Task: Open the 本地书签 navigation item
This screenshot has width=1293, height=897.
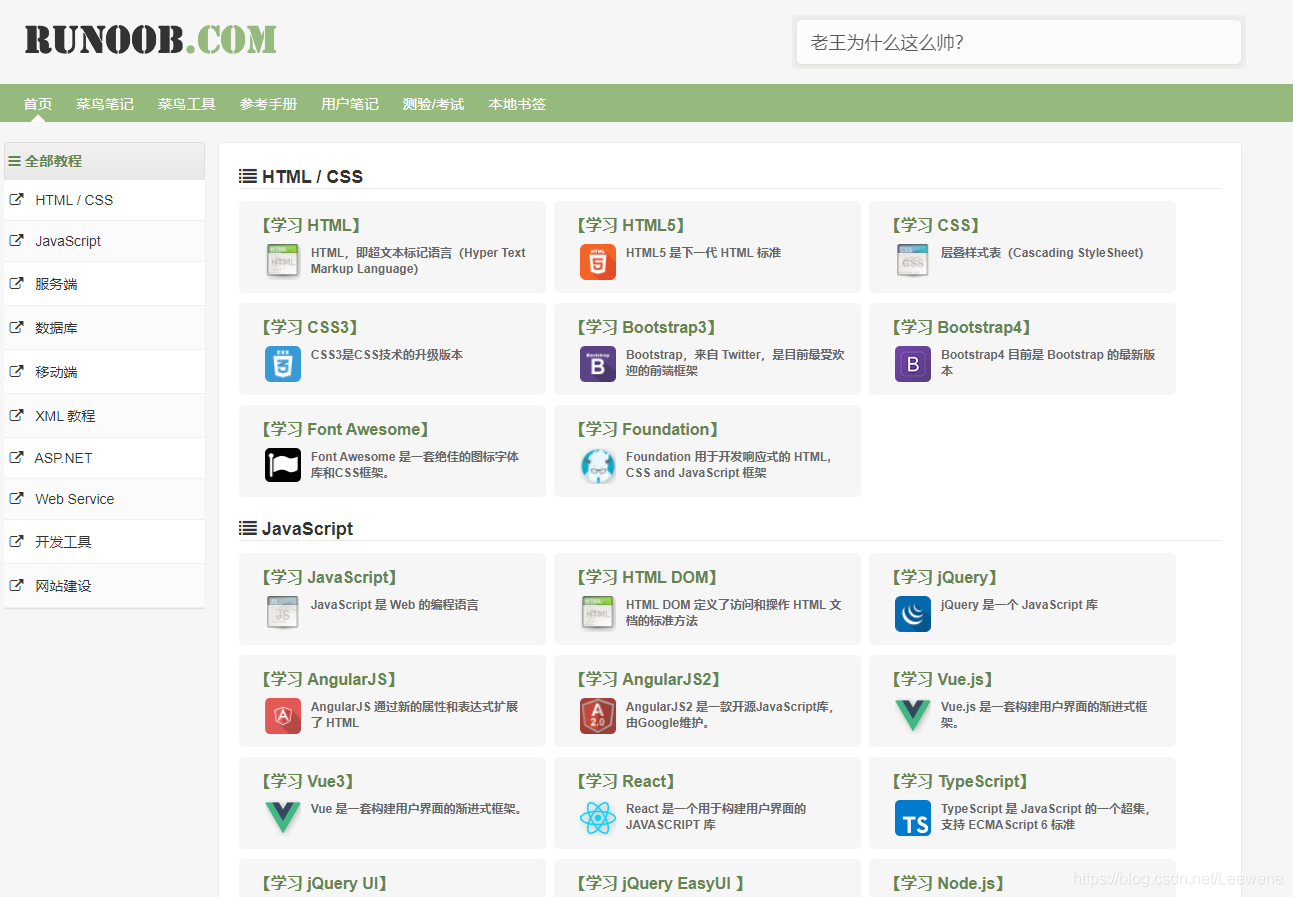Action: coord(517,104)
